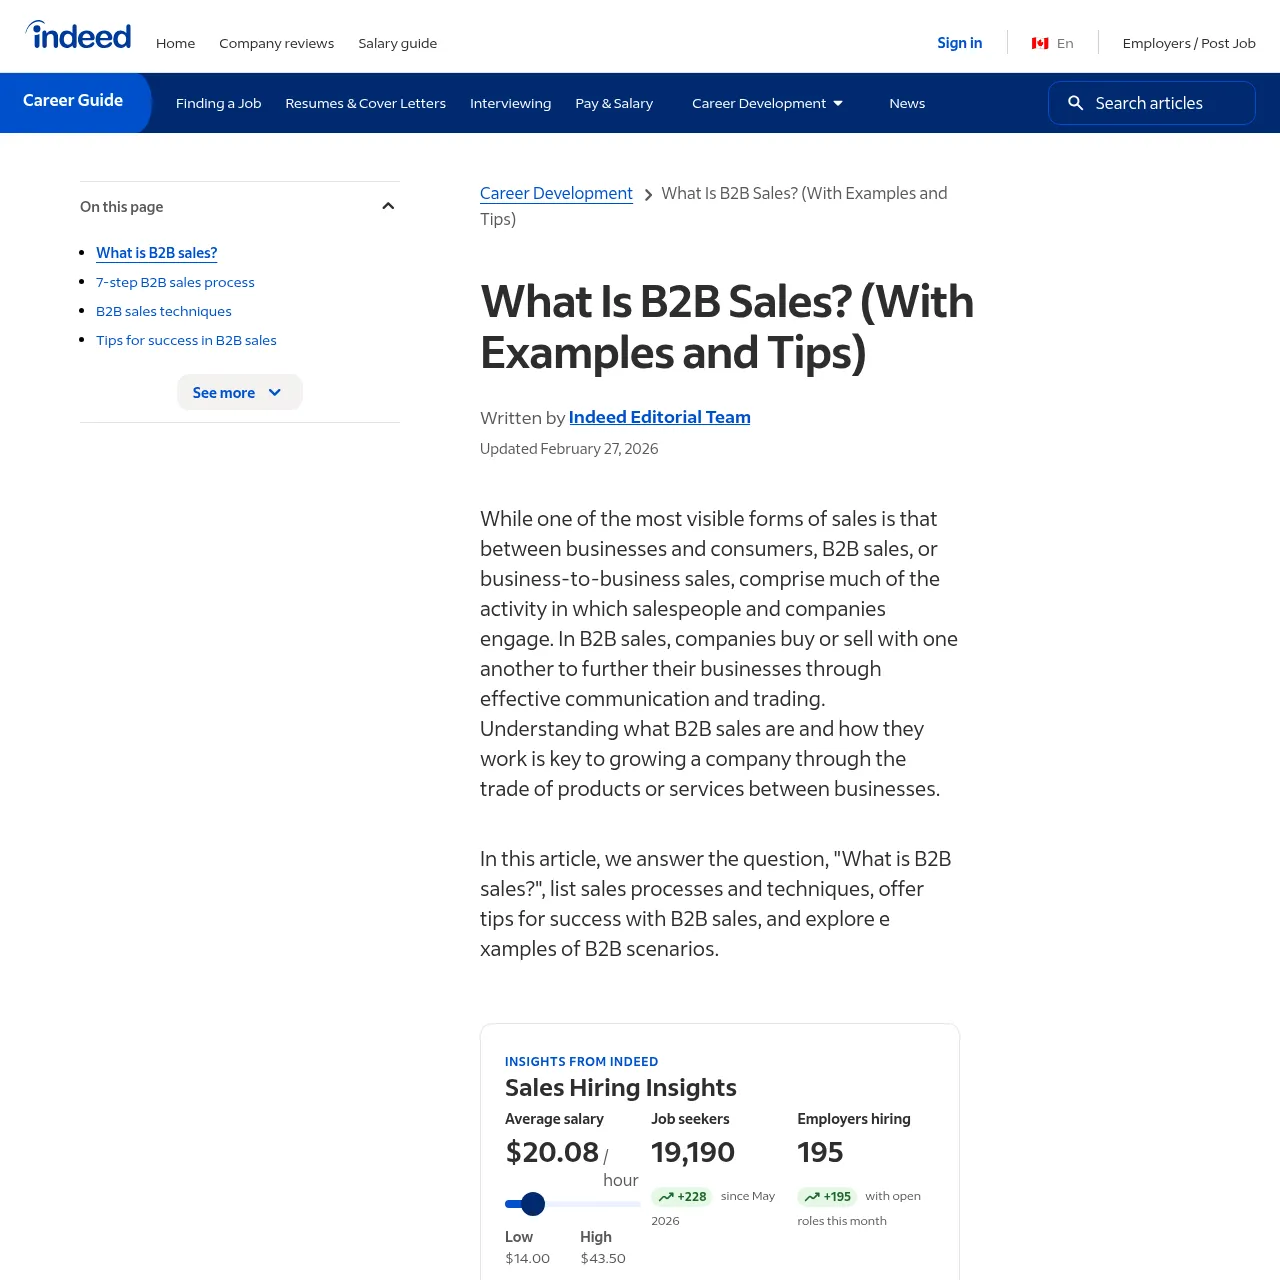Select Pay & Salary tab
The width and height of the screenshot is (1280, 1280).
pyautogui.click(x=614, y=103)
